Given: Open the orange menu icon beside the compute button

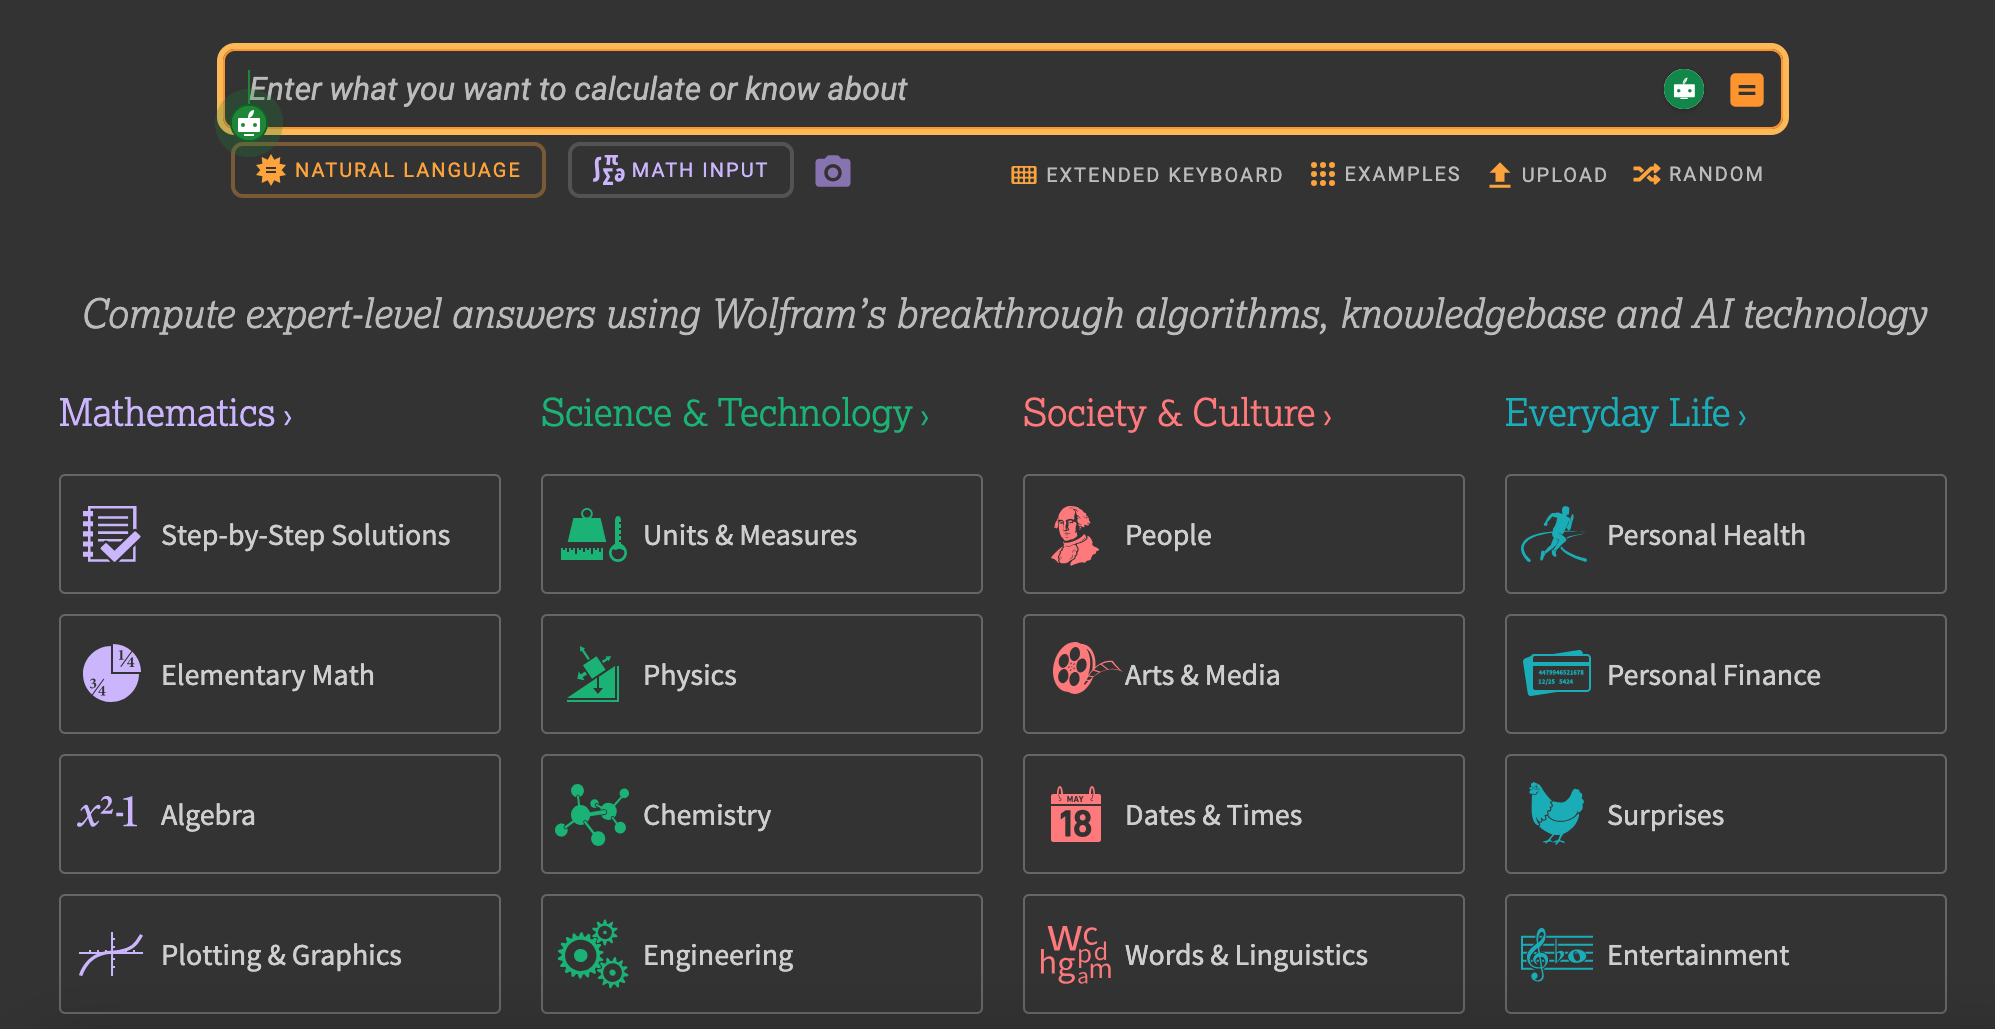Looking at the screenshot, I should click(1747, 89).
